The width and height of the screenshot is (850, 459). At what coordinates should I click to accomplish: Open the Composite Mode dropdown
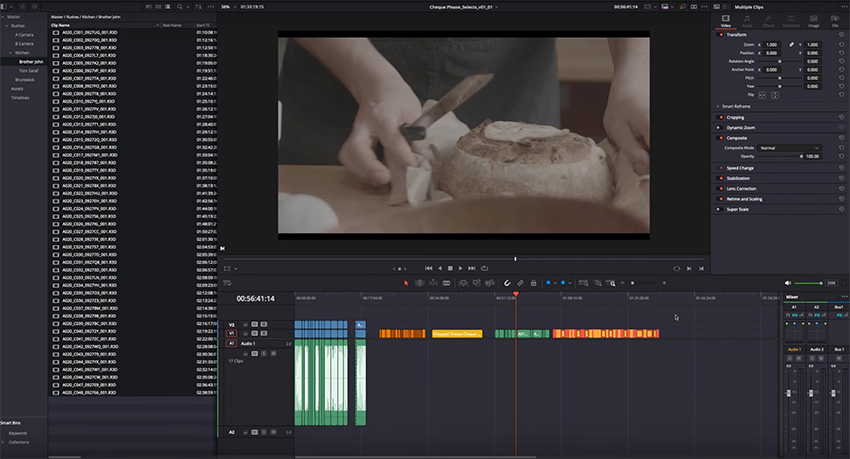(788, 147)
